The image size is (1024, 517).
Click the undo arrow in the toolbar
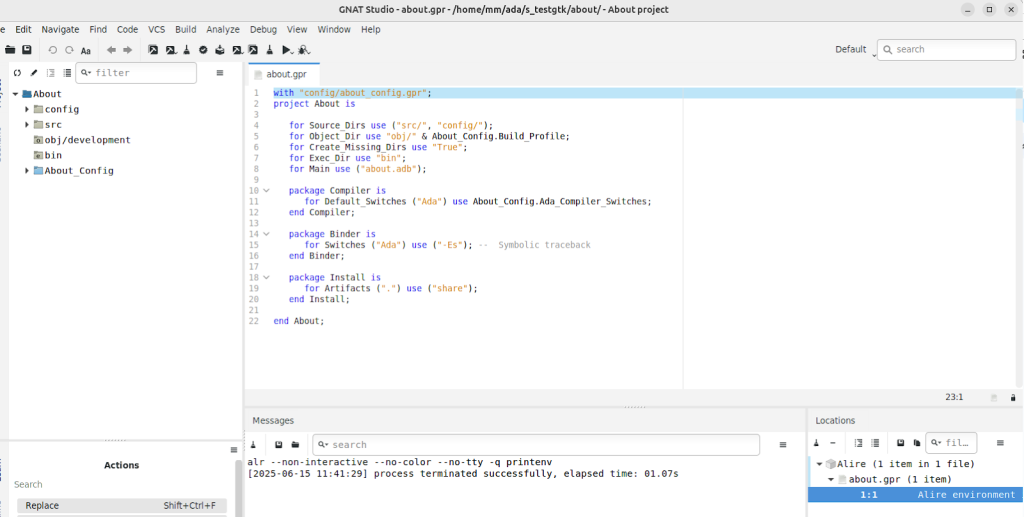52,50
